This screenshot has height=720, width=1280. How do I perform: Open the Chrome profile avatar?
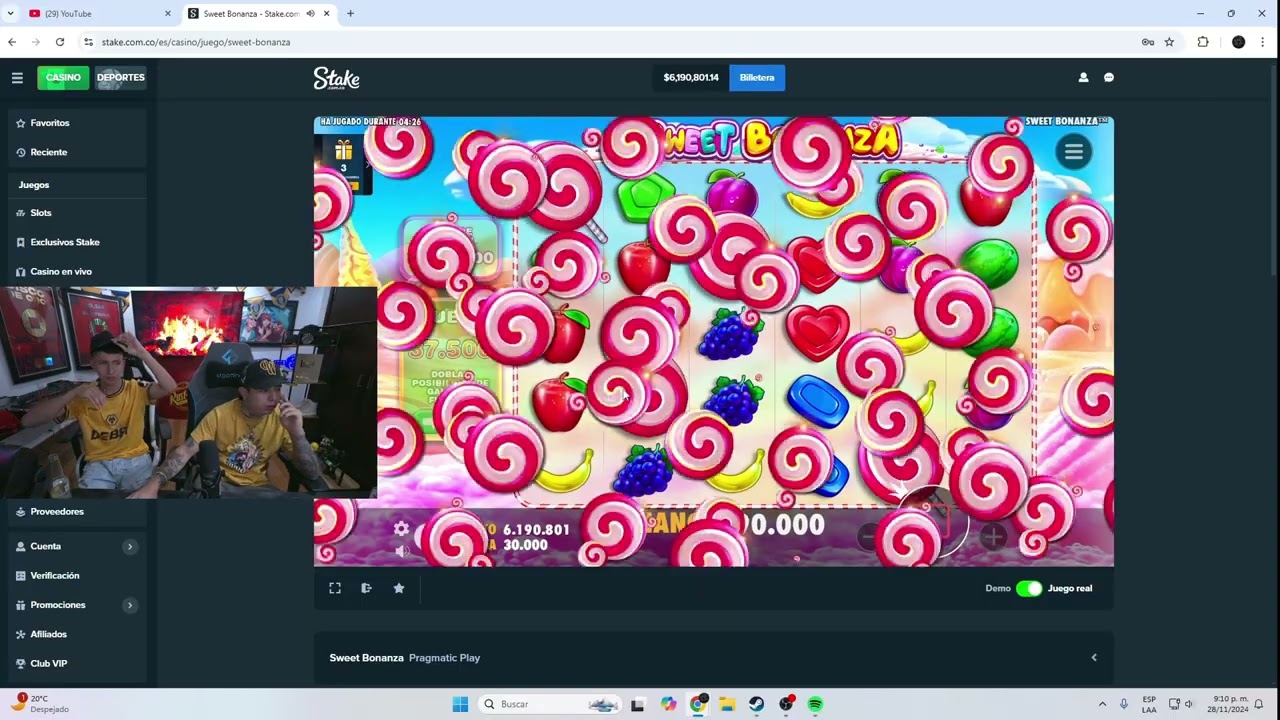coord(1238,42)
